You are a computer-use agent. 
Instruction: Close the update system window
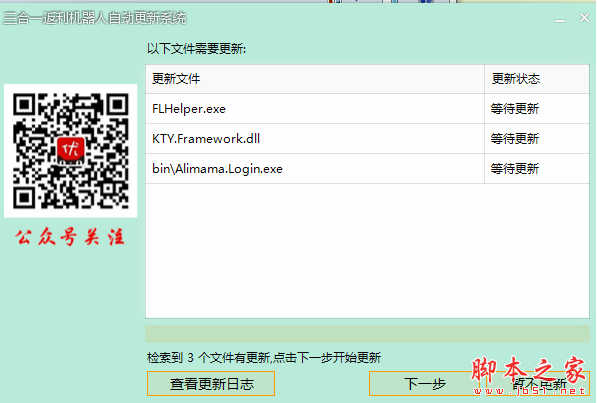(x=584, y=18)
